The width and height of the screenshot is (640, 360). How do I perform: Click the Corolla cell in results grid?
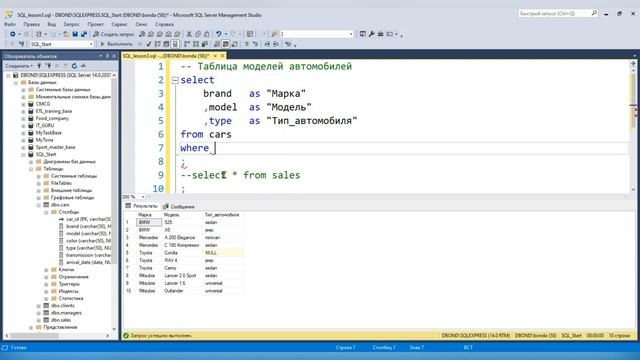click(x=182, y=253)
